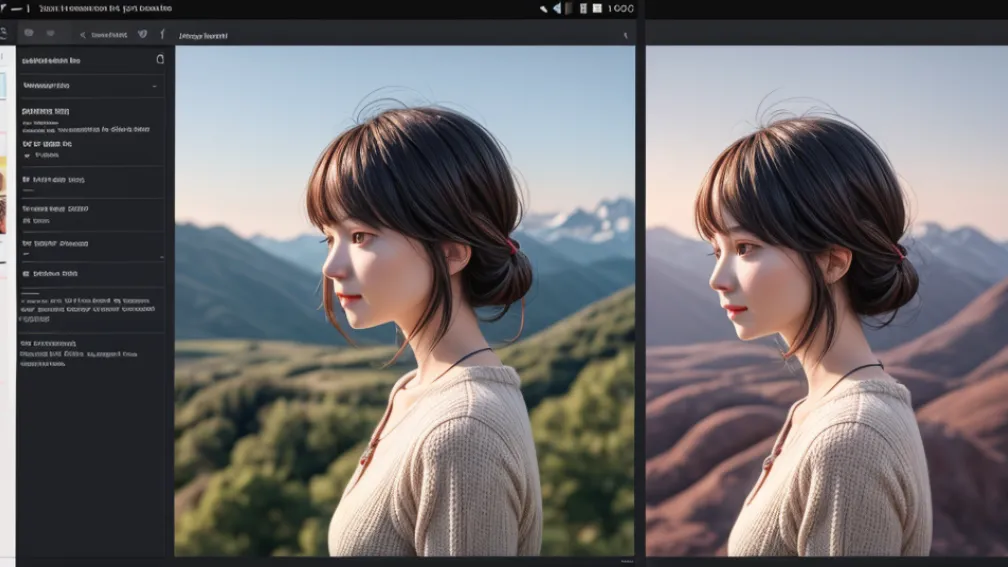The height and width of the screenshot is (567, 1008).
Task: Click the label next to the back chevron
Action: pos(109,35)
